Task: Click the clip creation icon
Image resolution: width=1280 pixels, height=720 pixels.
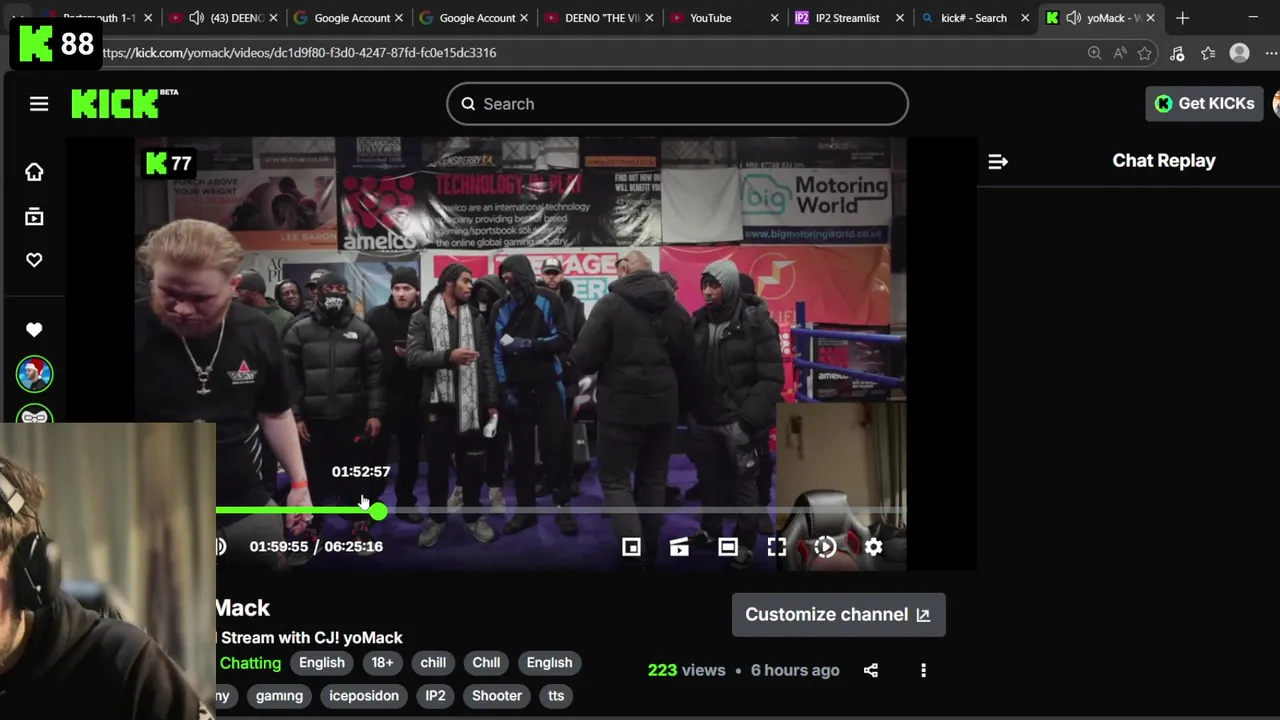Action: click(x=679, y=547)
